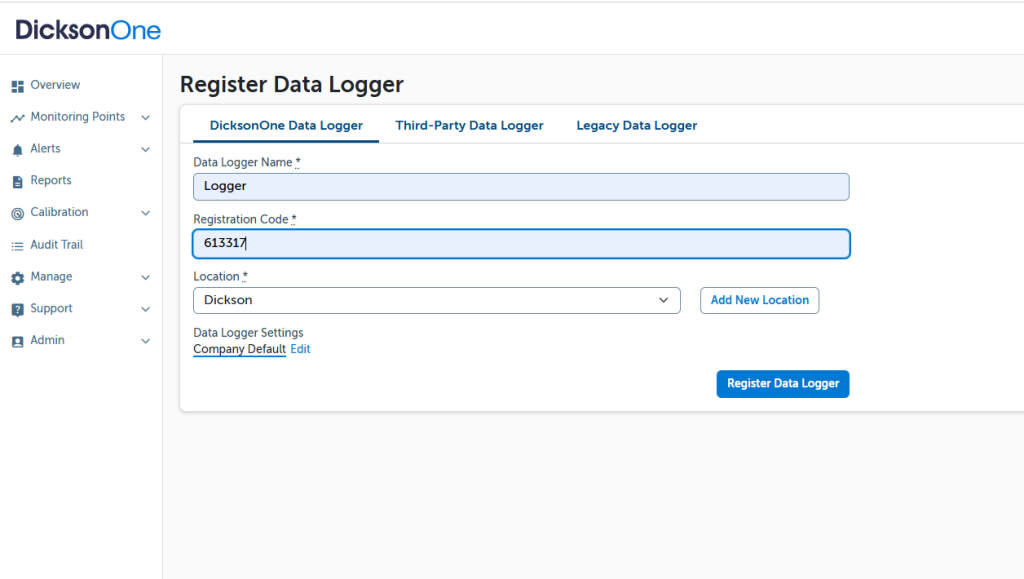Expand the Alerts menu chevron
Image resolution: width=1024 pixels, height=579 pixels.
click(x=145, y=150)
